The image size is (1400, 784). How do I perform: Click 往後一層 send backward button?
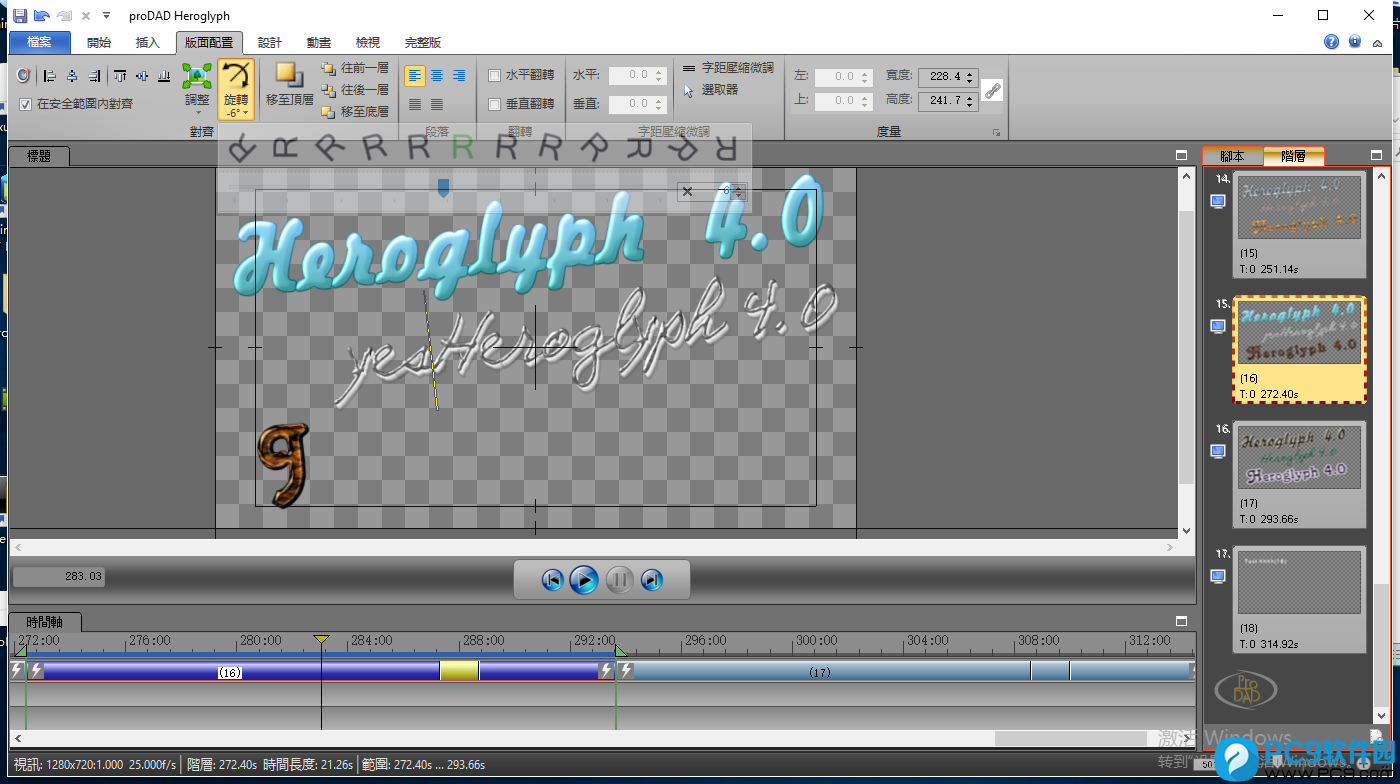tap(355, 90)
